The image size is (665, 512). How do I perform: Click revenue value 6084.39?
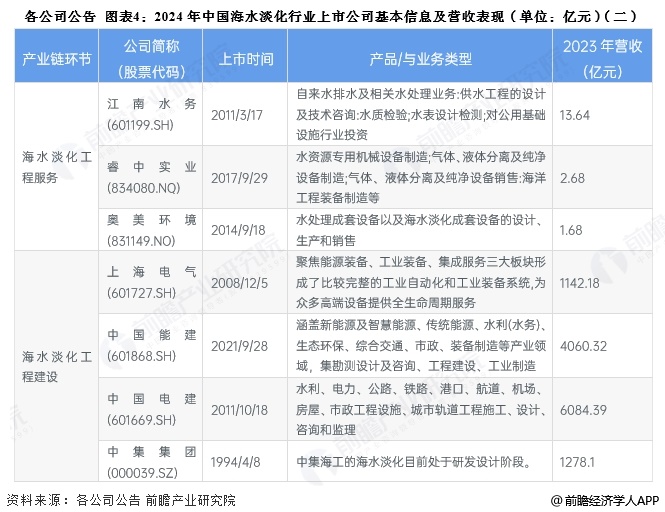(583, 410)
